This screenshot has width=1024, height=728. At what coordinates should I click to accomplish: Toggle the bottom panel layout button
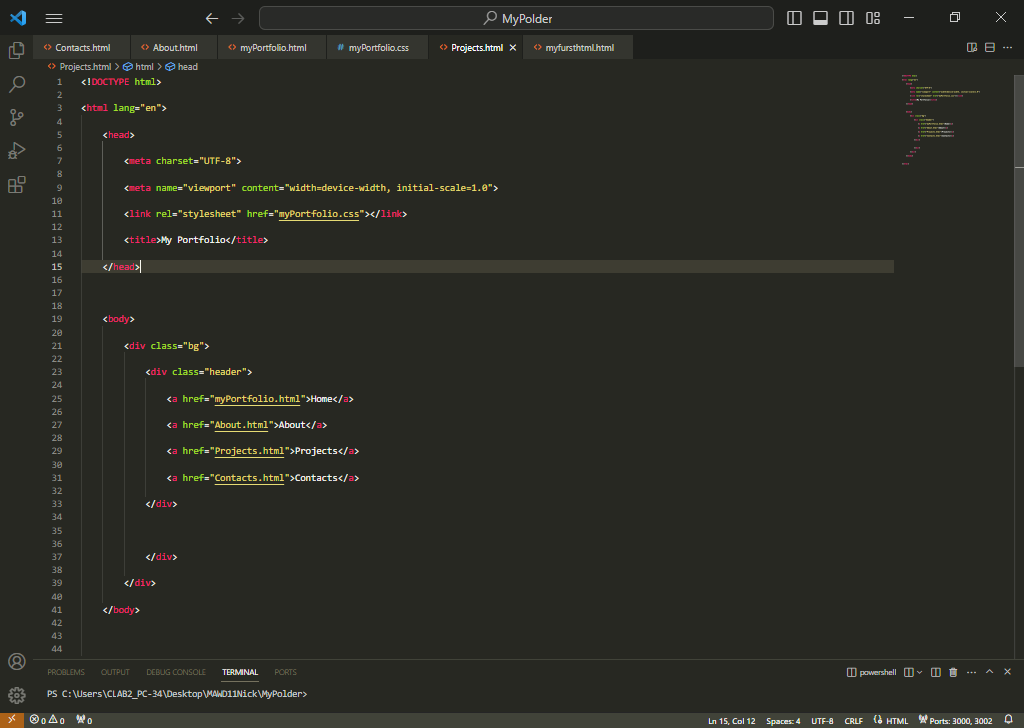pyautogui.click(x=821, y=18)
